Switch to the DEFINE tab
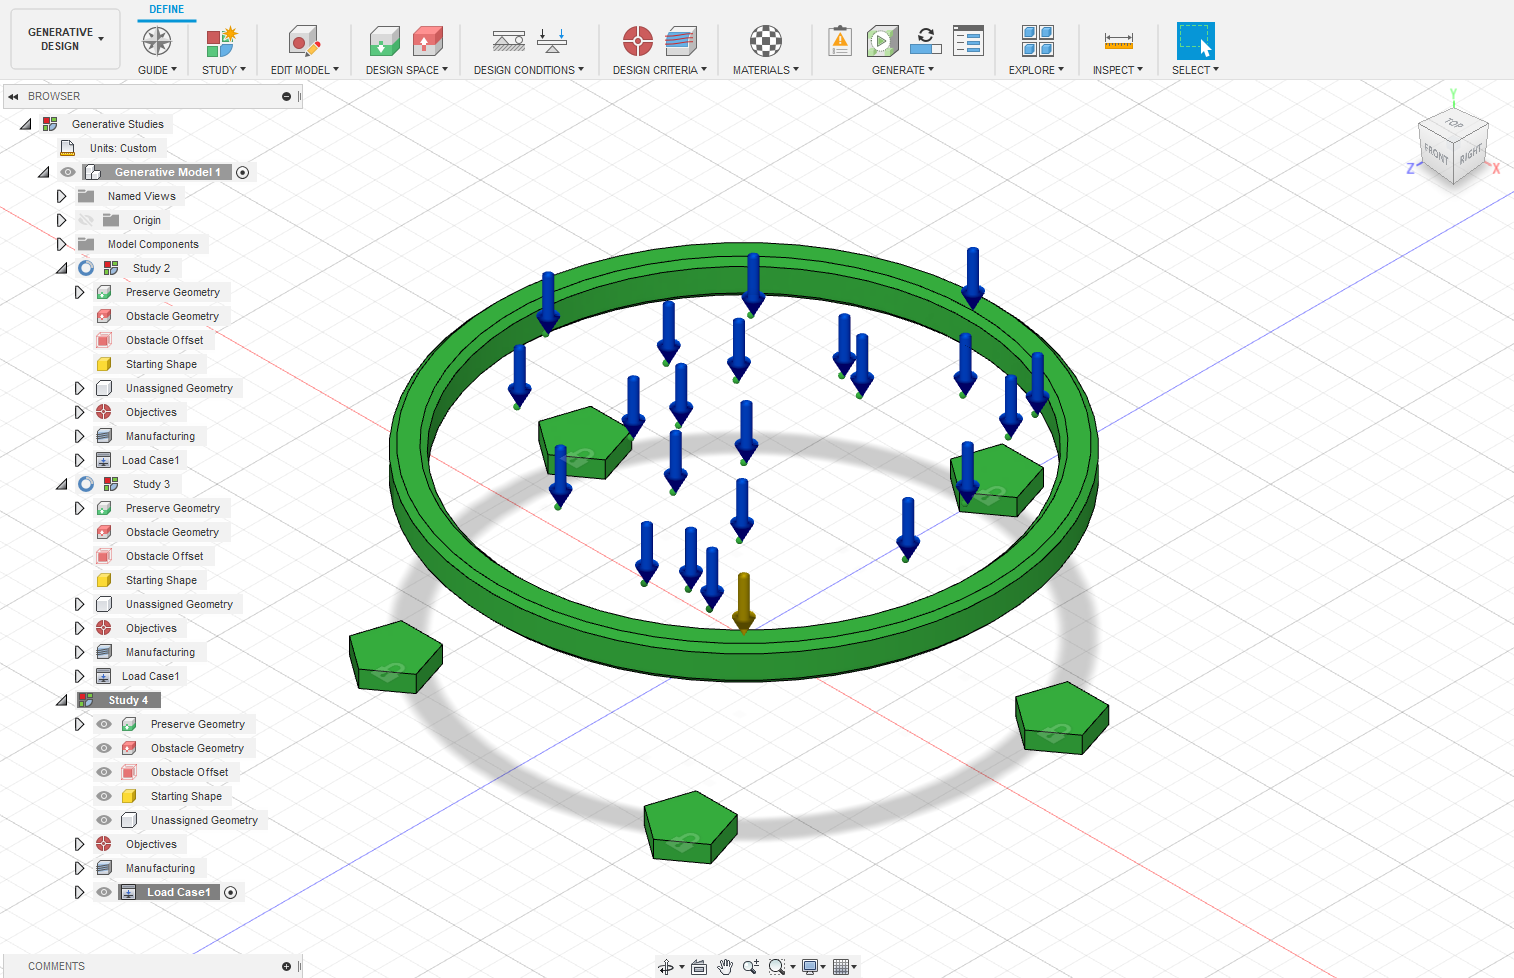1514x978 pixels. point(166,9)
